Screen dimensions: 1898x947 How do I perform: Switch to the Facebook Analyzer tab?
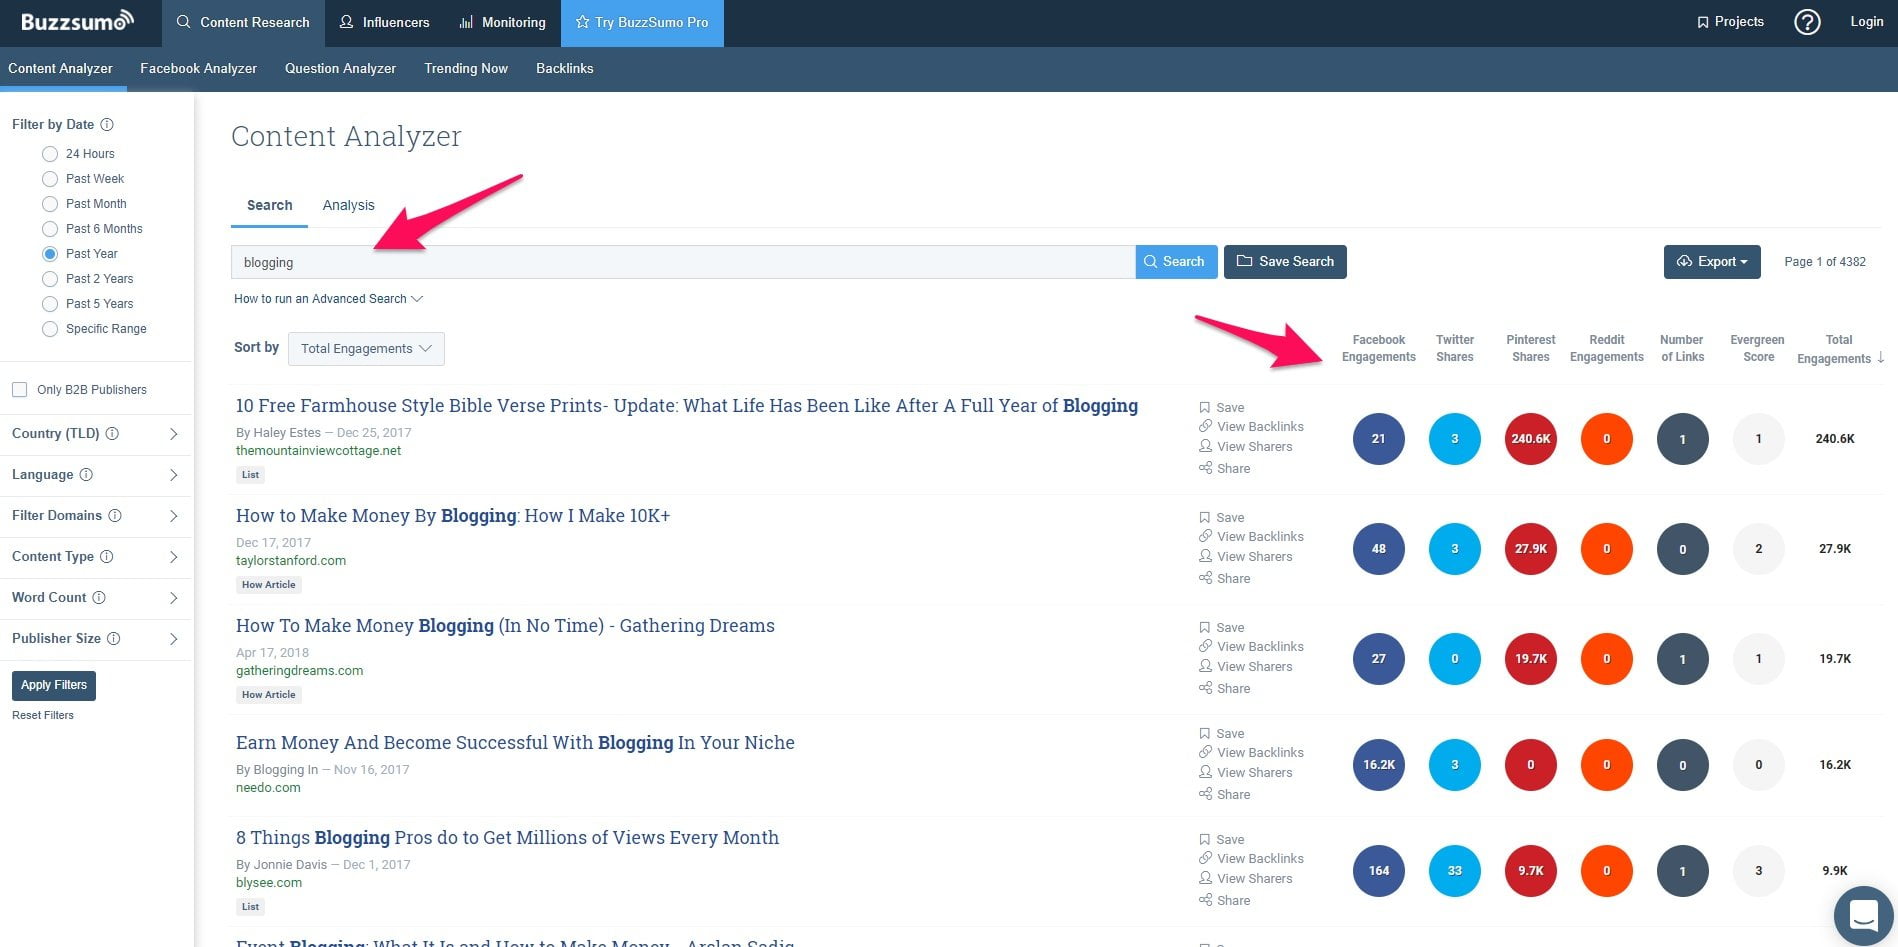[x=198, y=68]
